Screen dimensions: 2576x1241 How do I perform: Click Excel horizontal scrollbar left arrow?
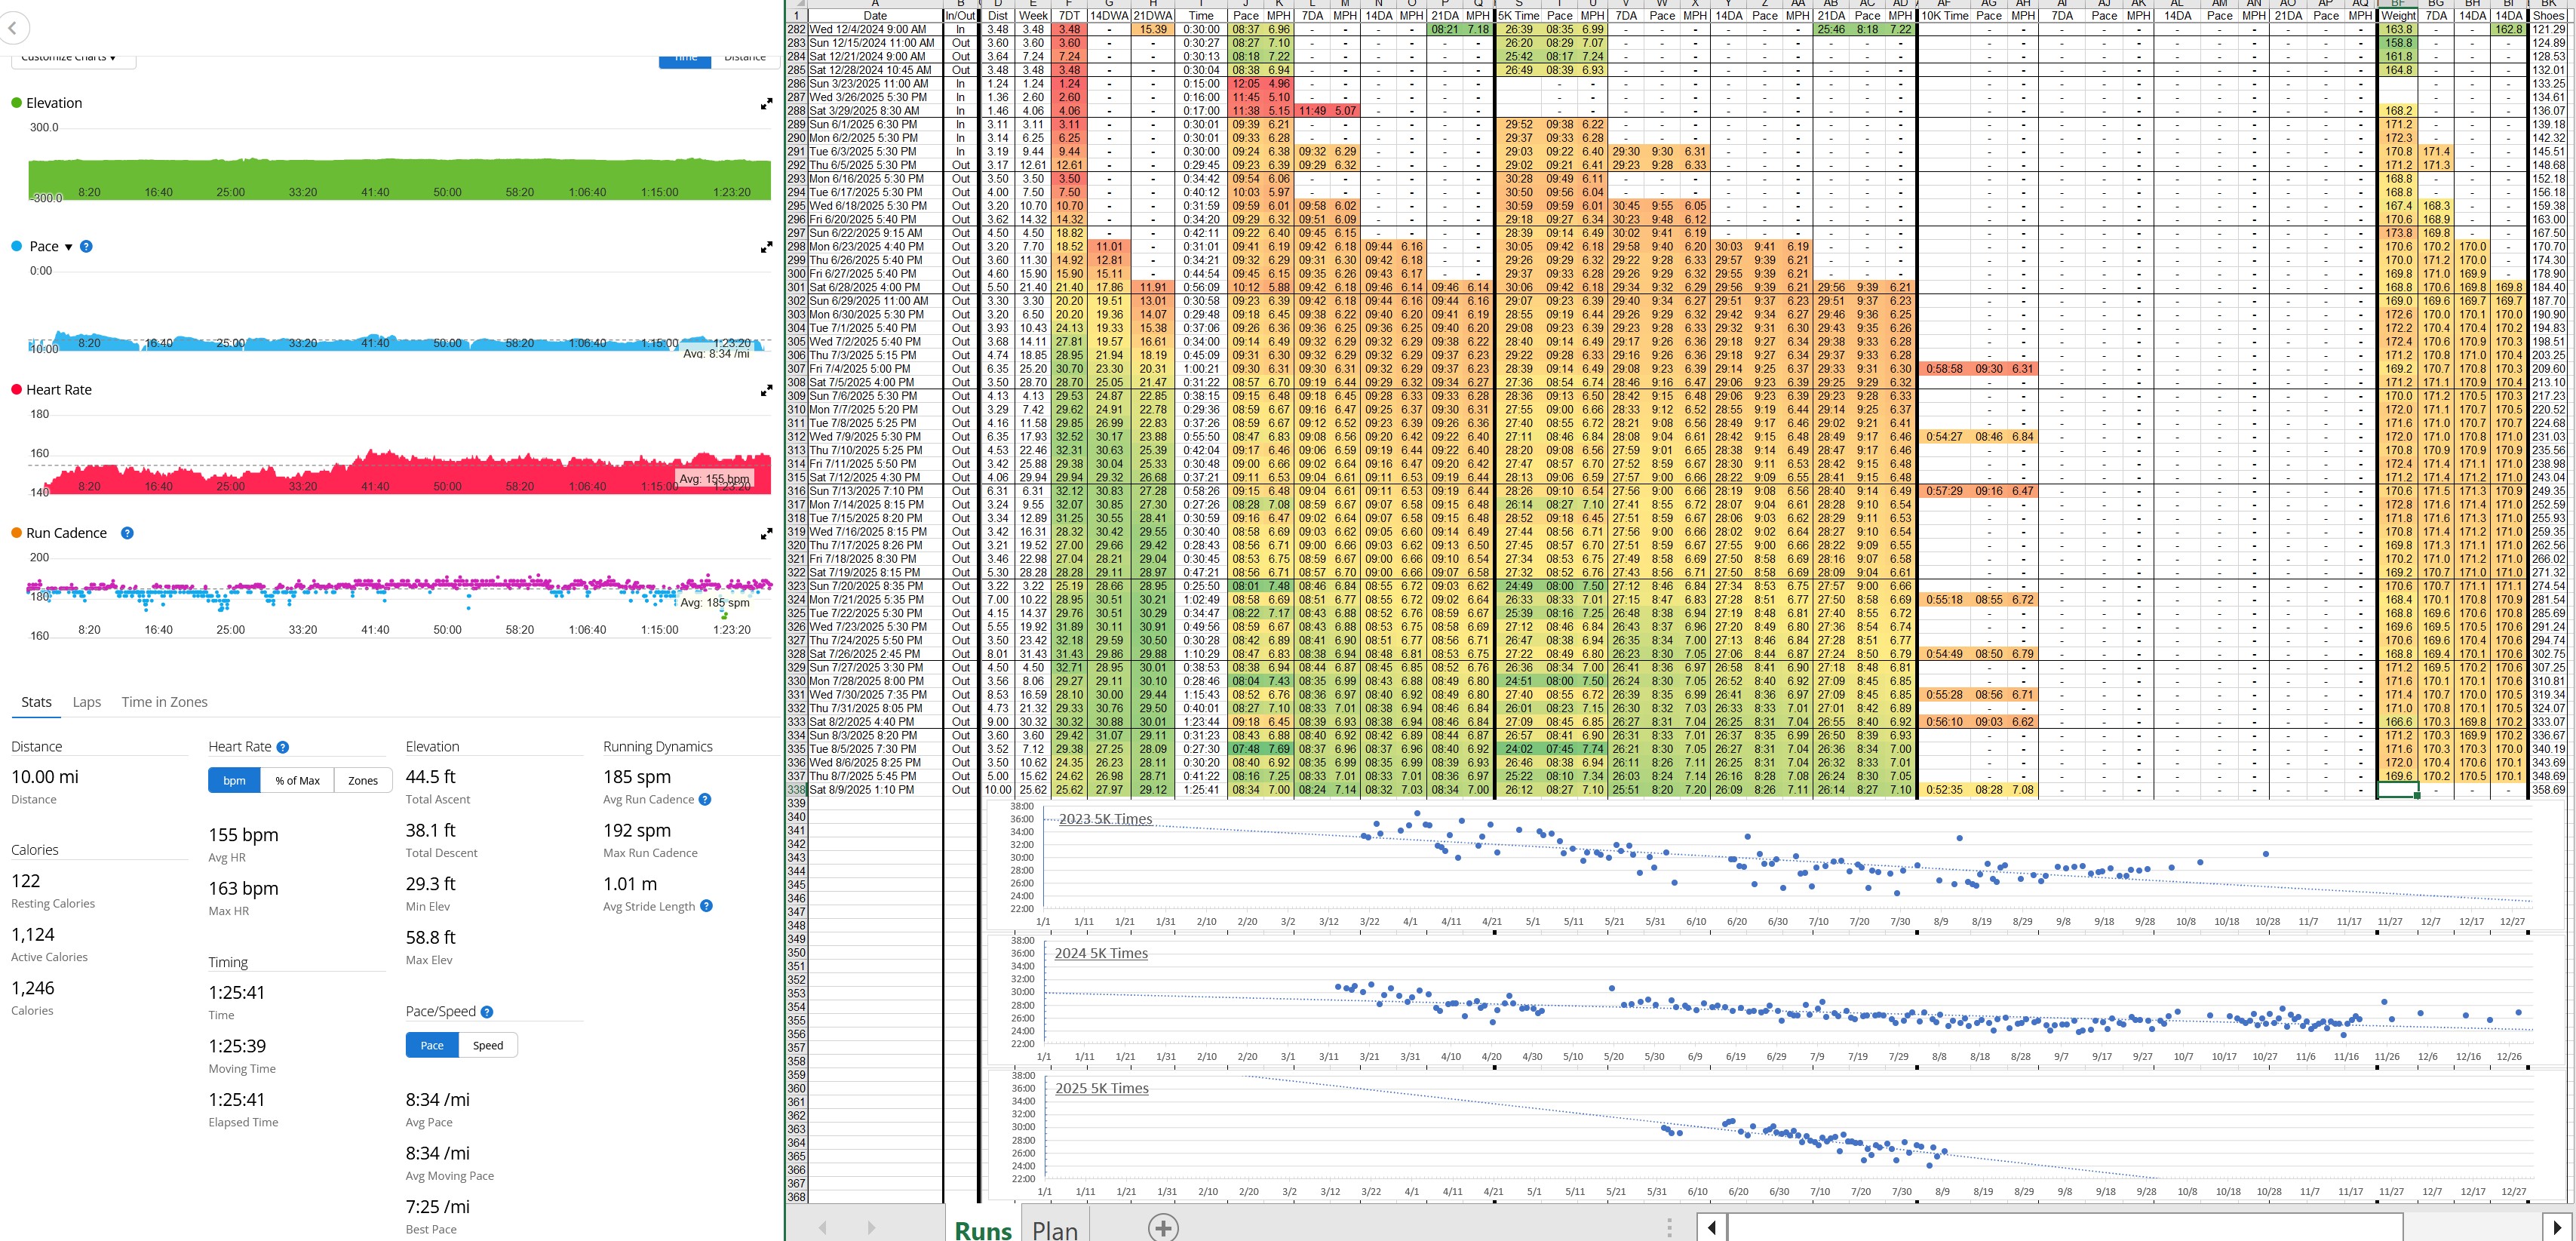click(x=1711, y=1227)
